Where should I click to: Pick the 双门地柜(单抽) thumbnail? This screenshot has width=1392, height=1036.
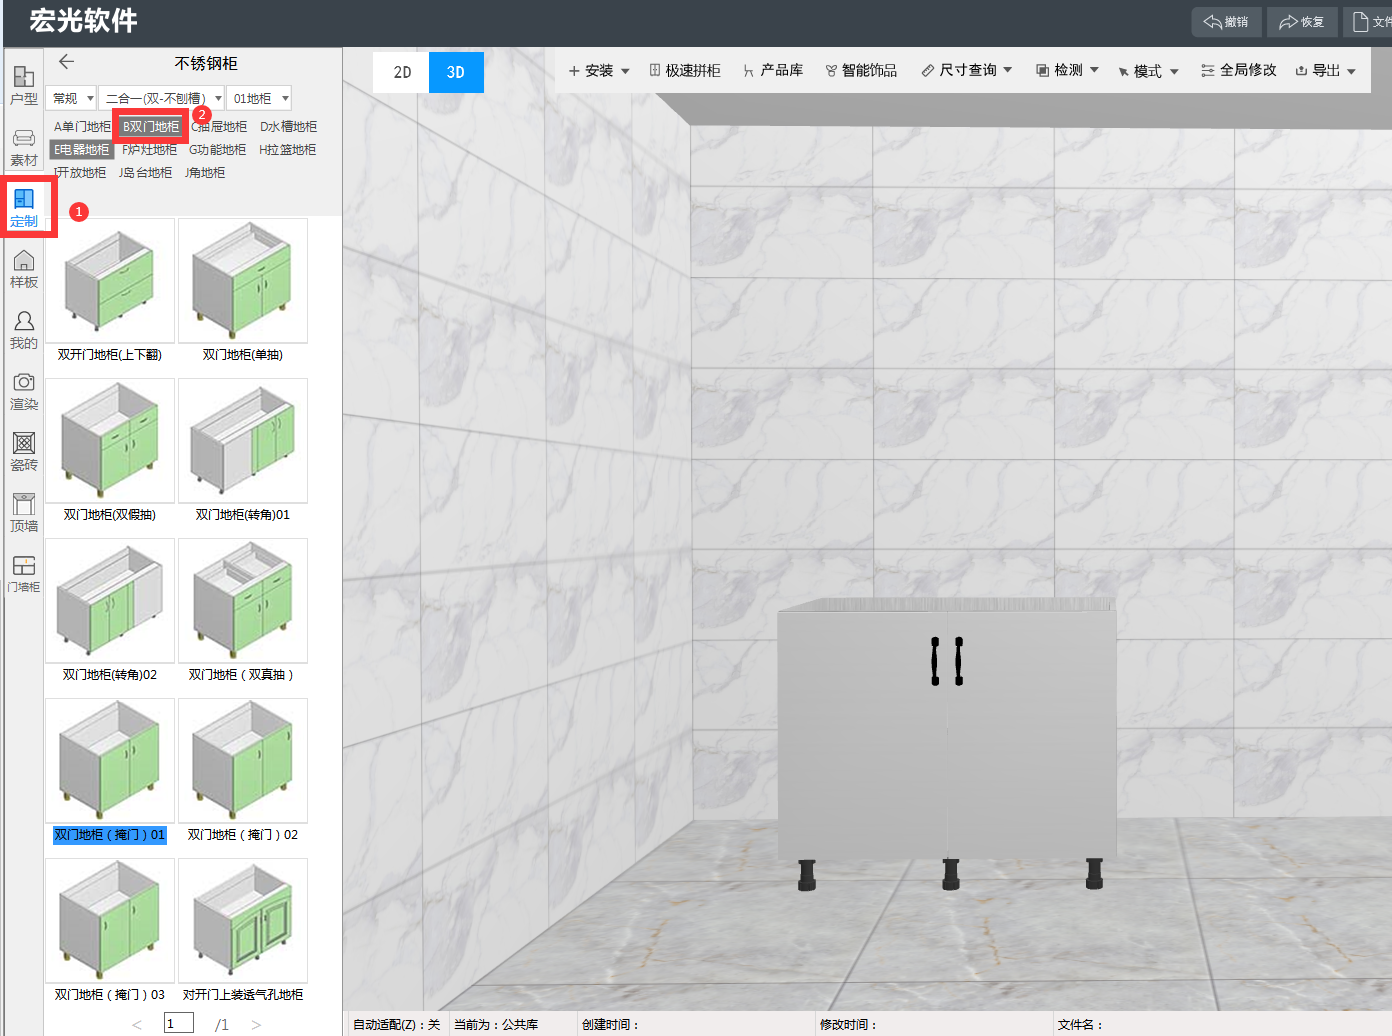click(243, 281)
